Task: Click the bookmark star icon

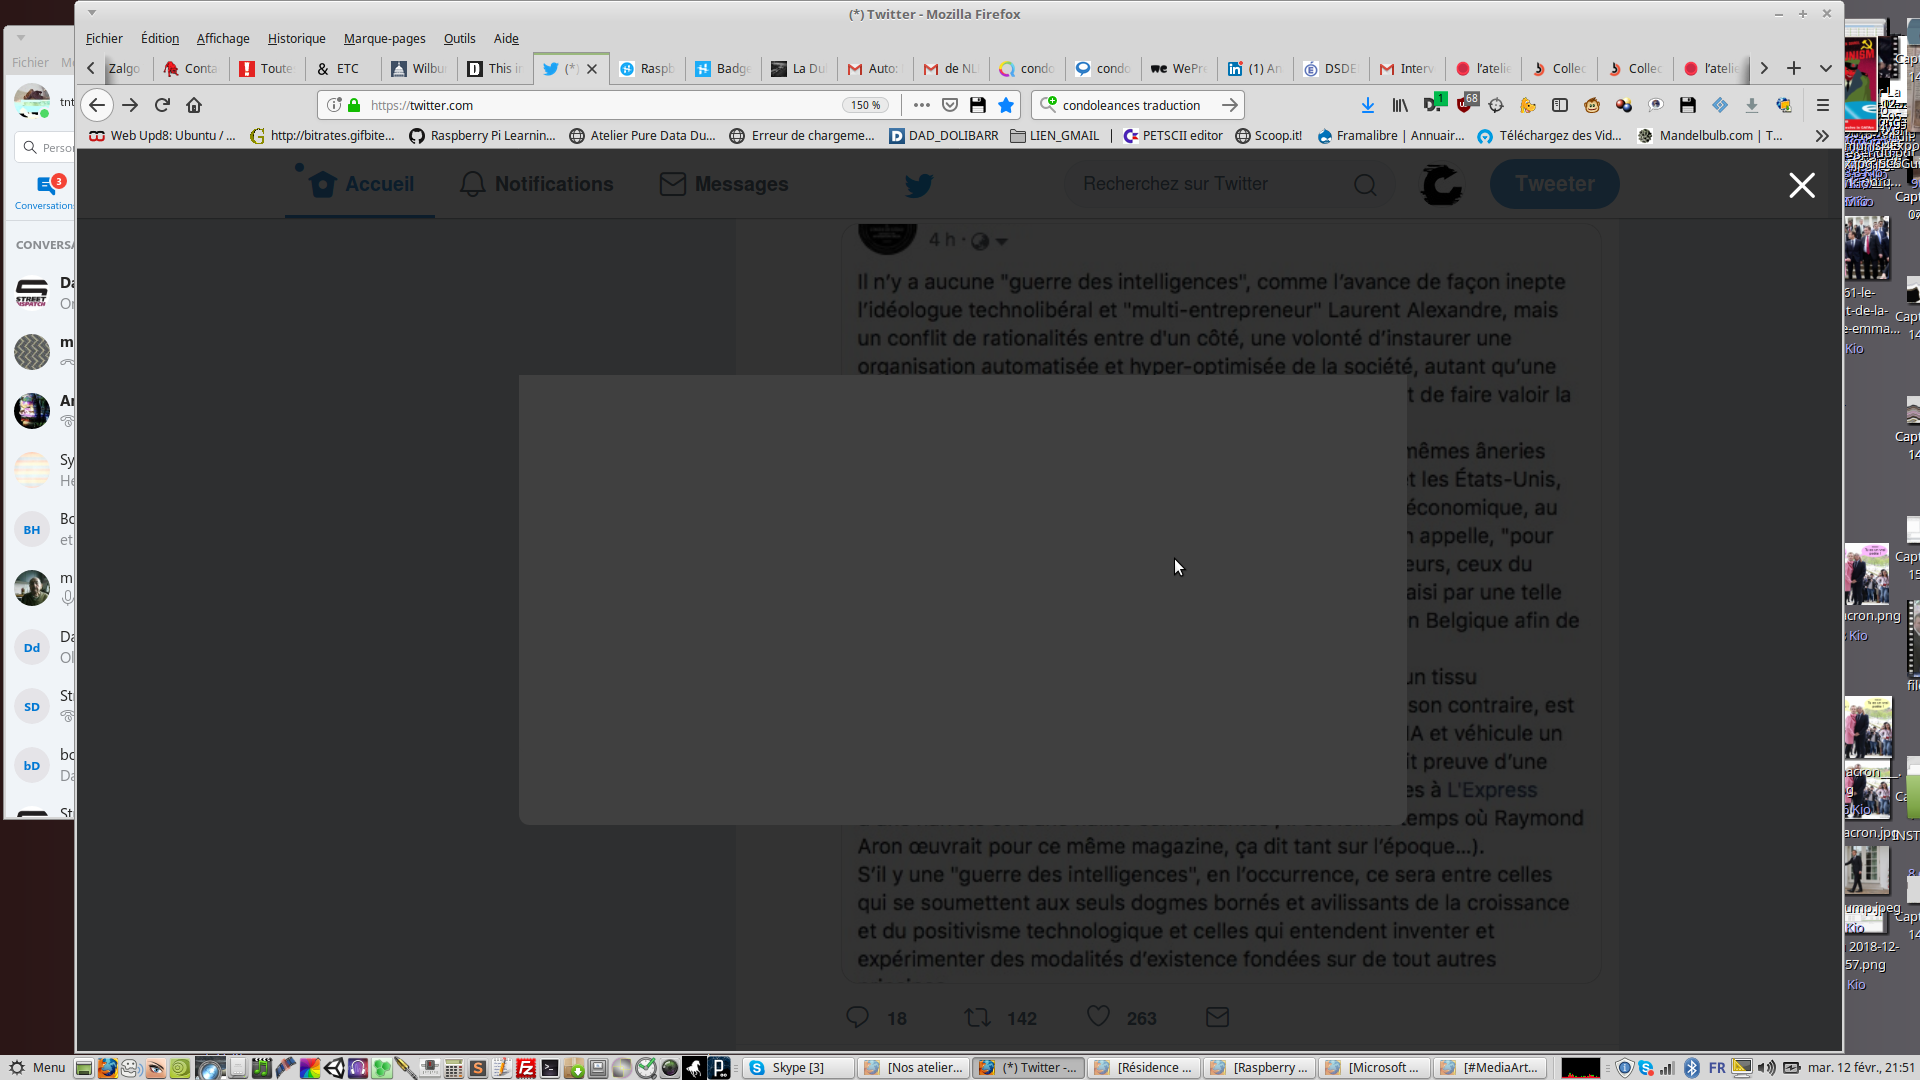Action: 1006,105
